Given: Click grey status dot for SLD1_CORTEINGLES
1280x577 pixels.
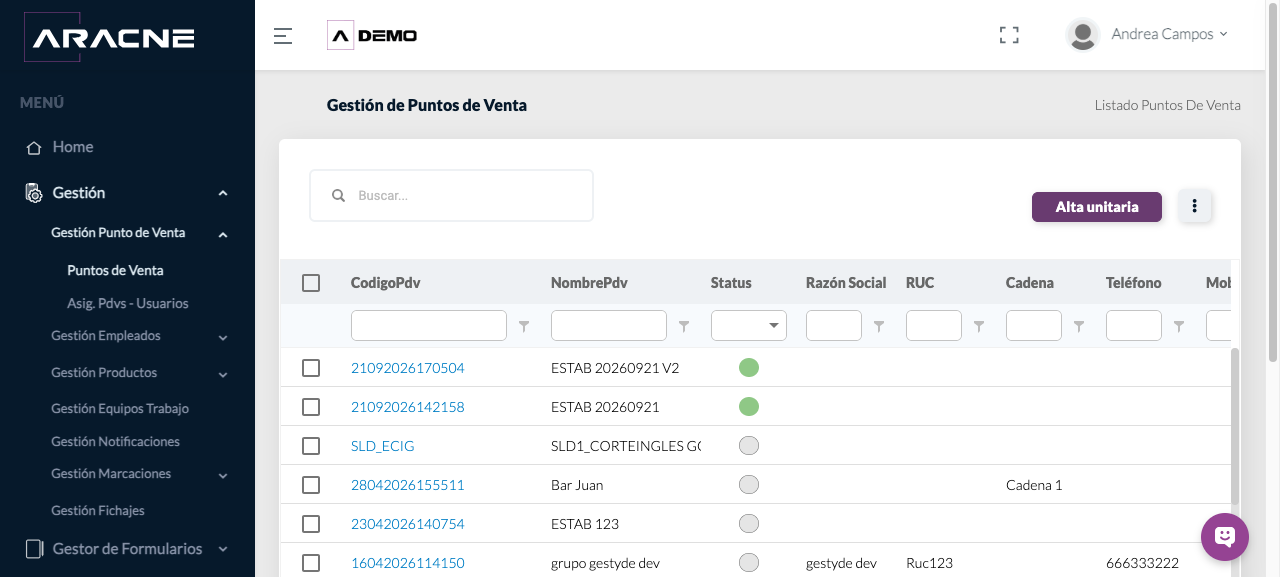Looking at the screenshot, I should point(749,446).
